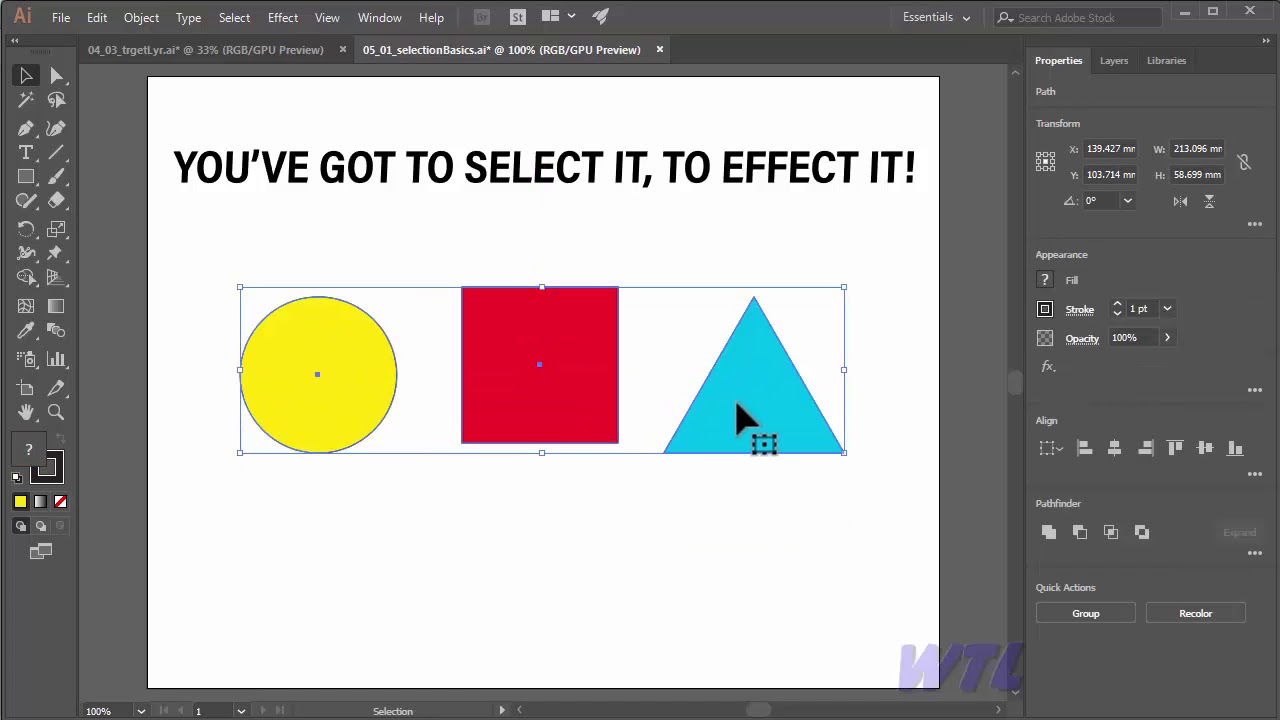Pick the Column Graph tool
The width and height of the screenshot is (1280, 720).
56,359
